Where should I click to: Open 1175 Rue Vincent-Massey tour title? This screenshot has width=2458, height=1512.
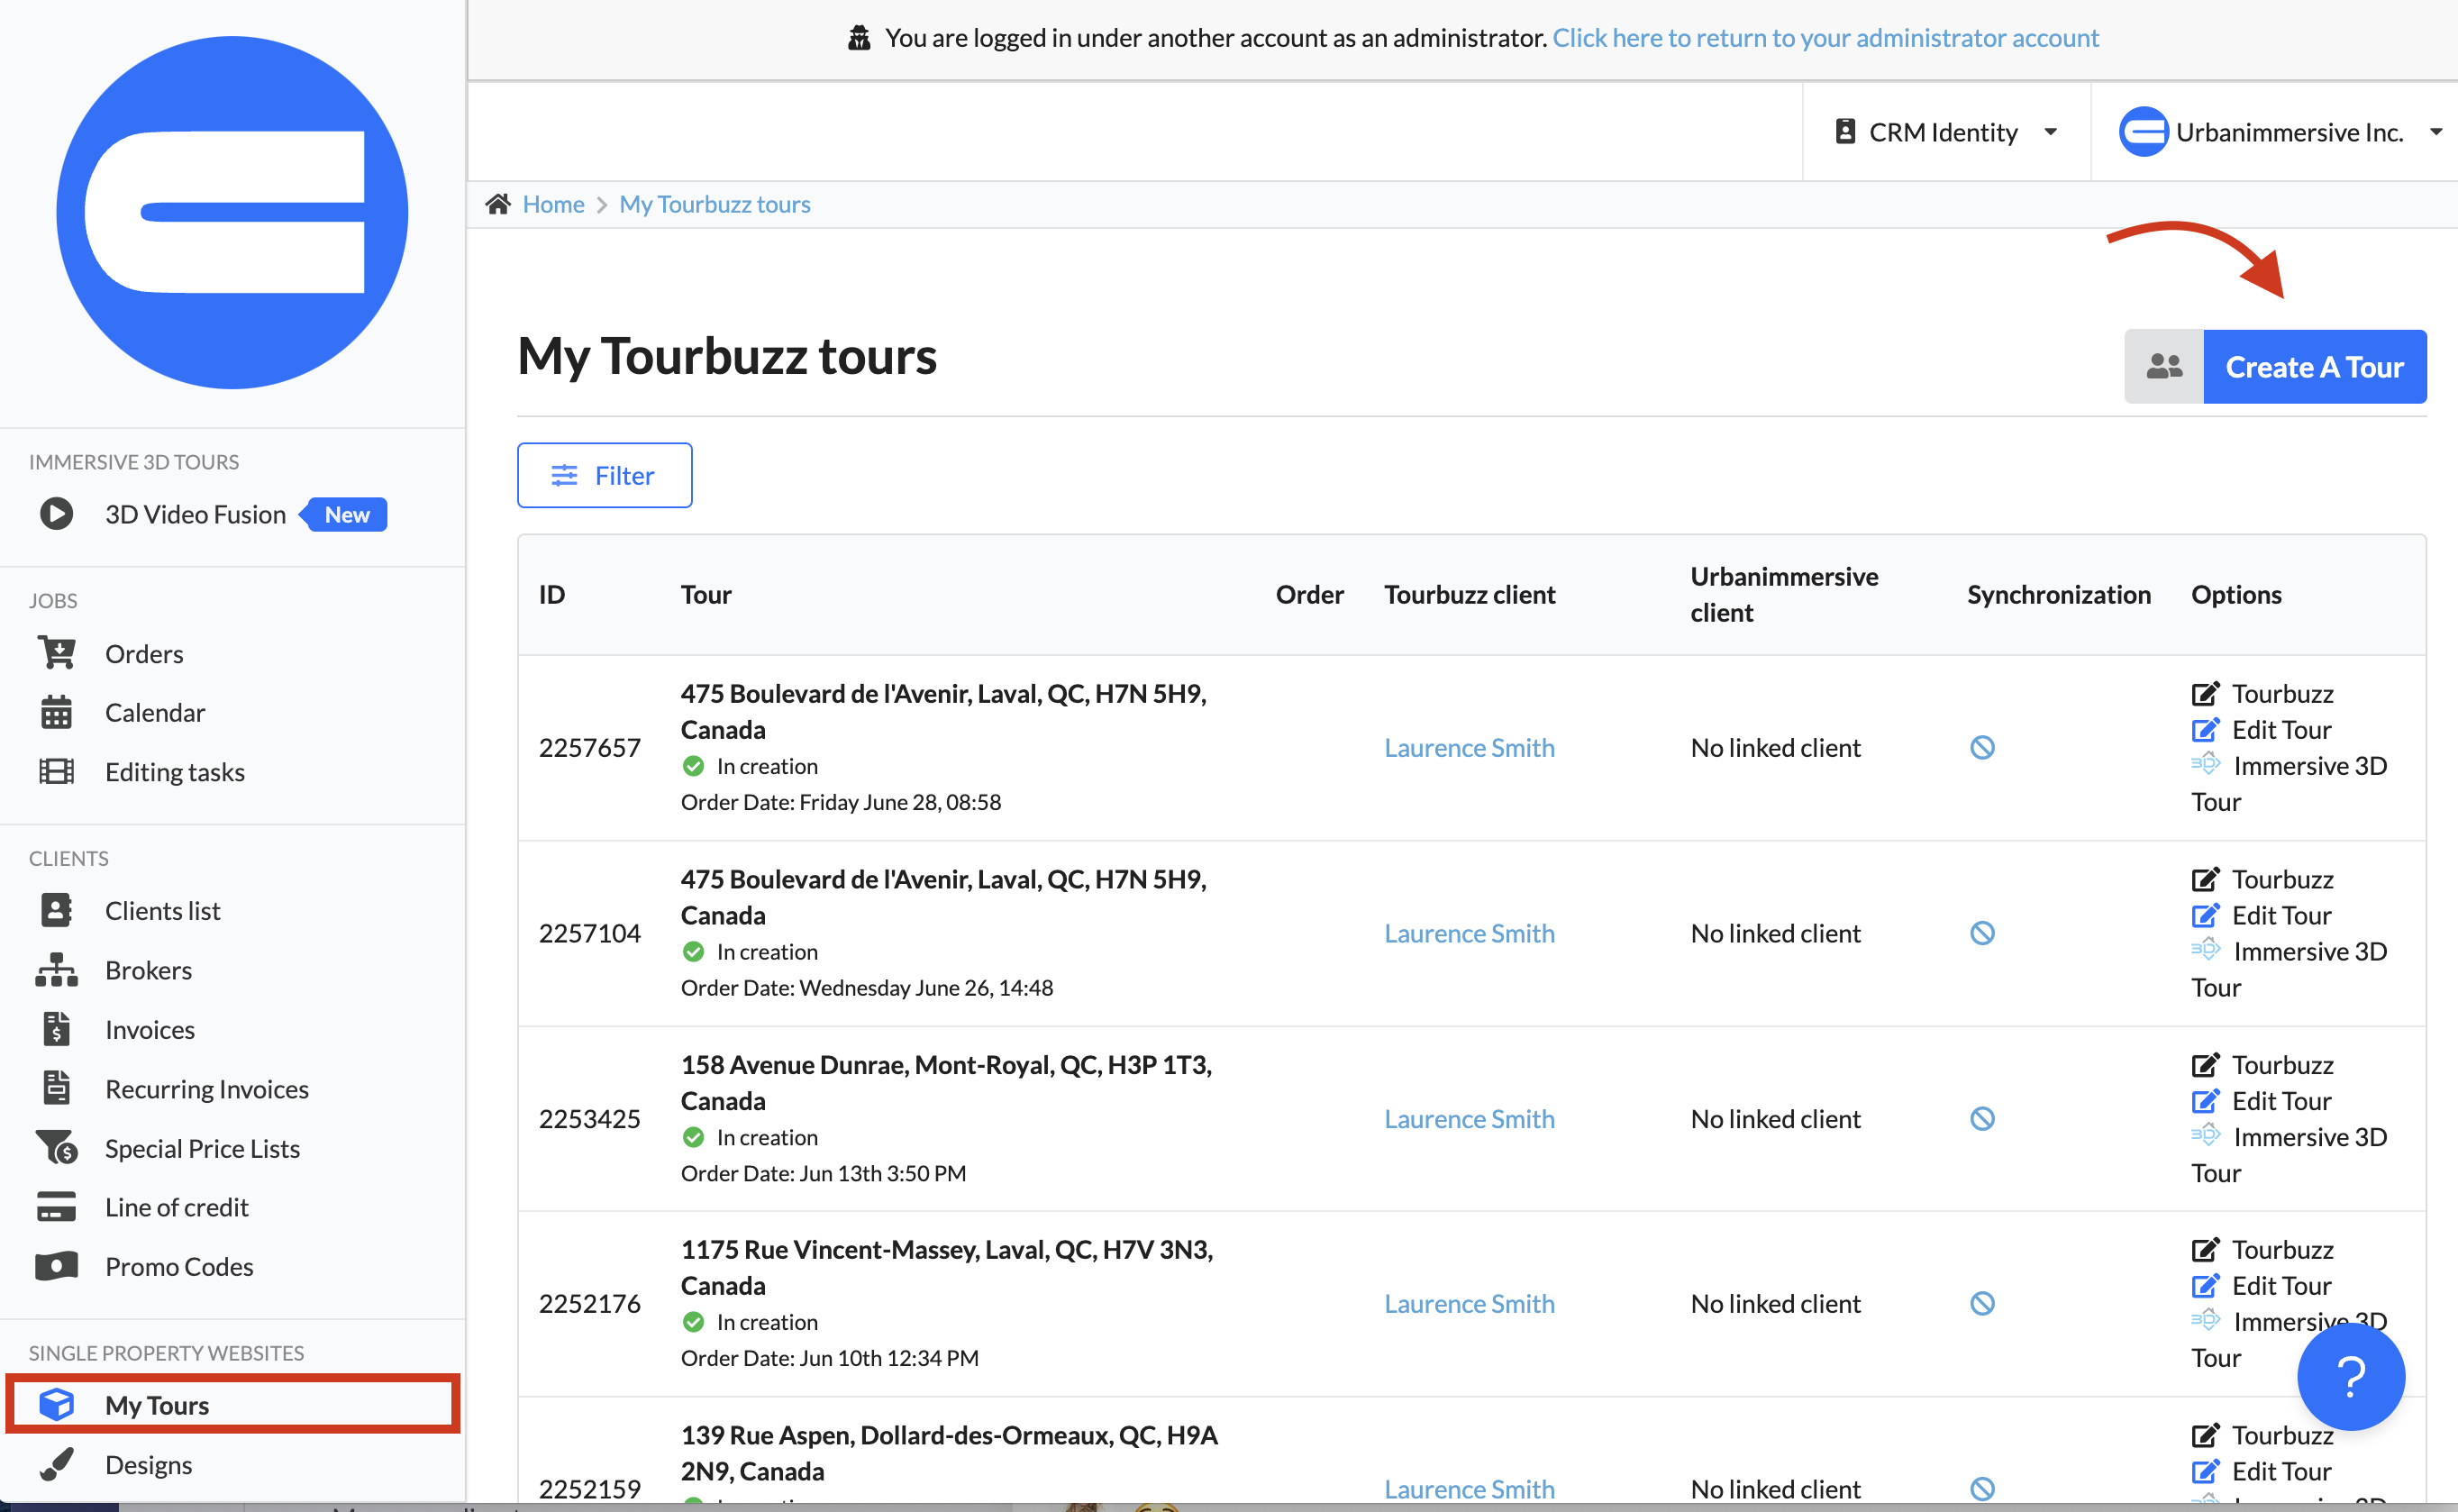click(x=947, y=1267)
